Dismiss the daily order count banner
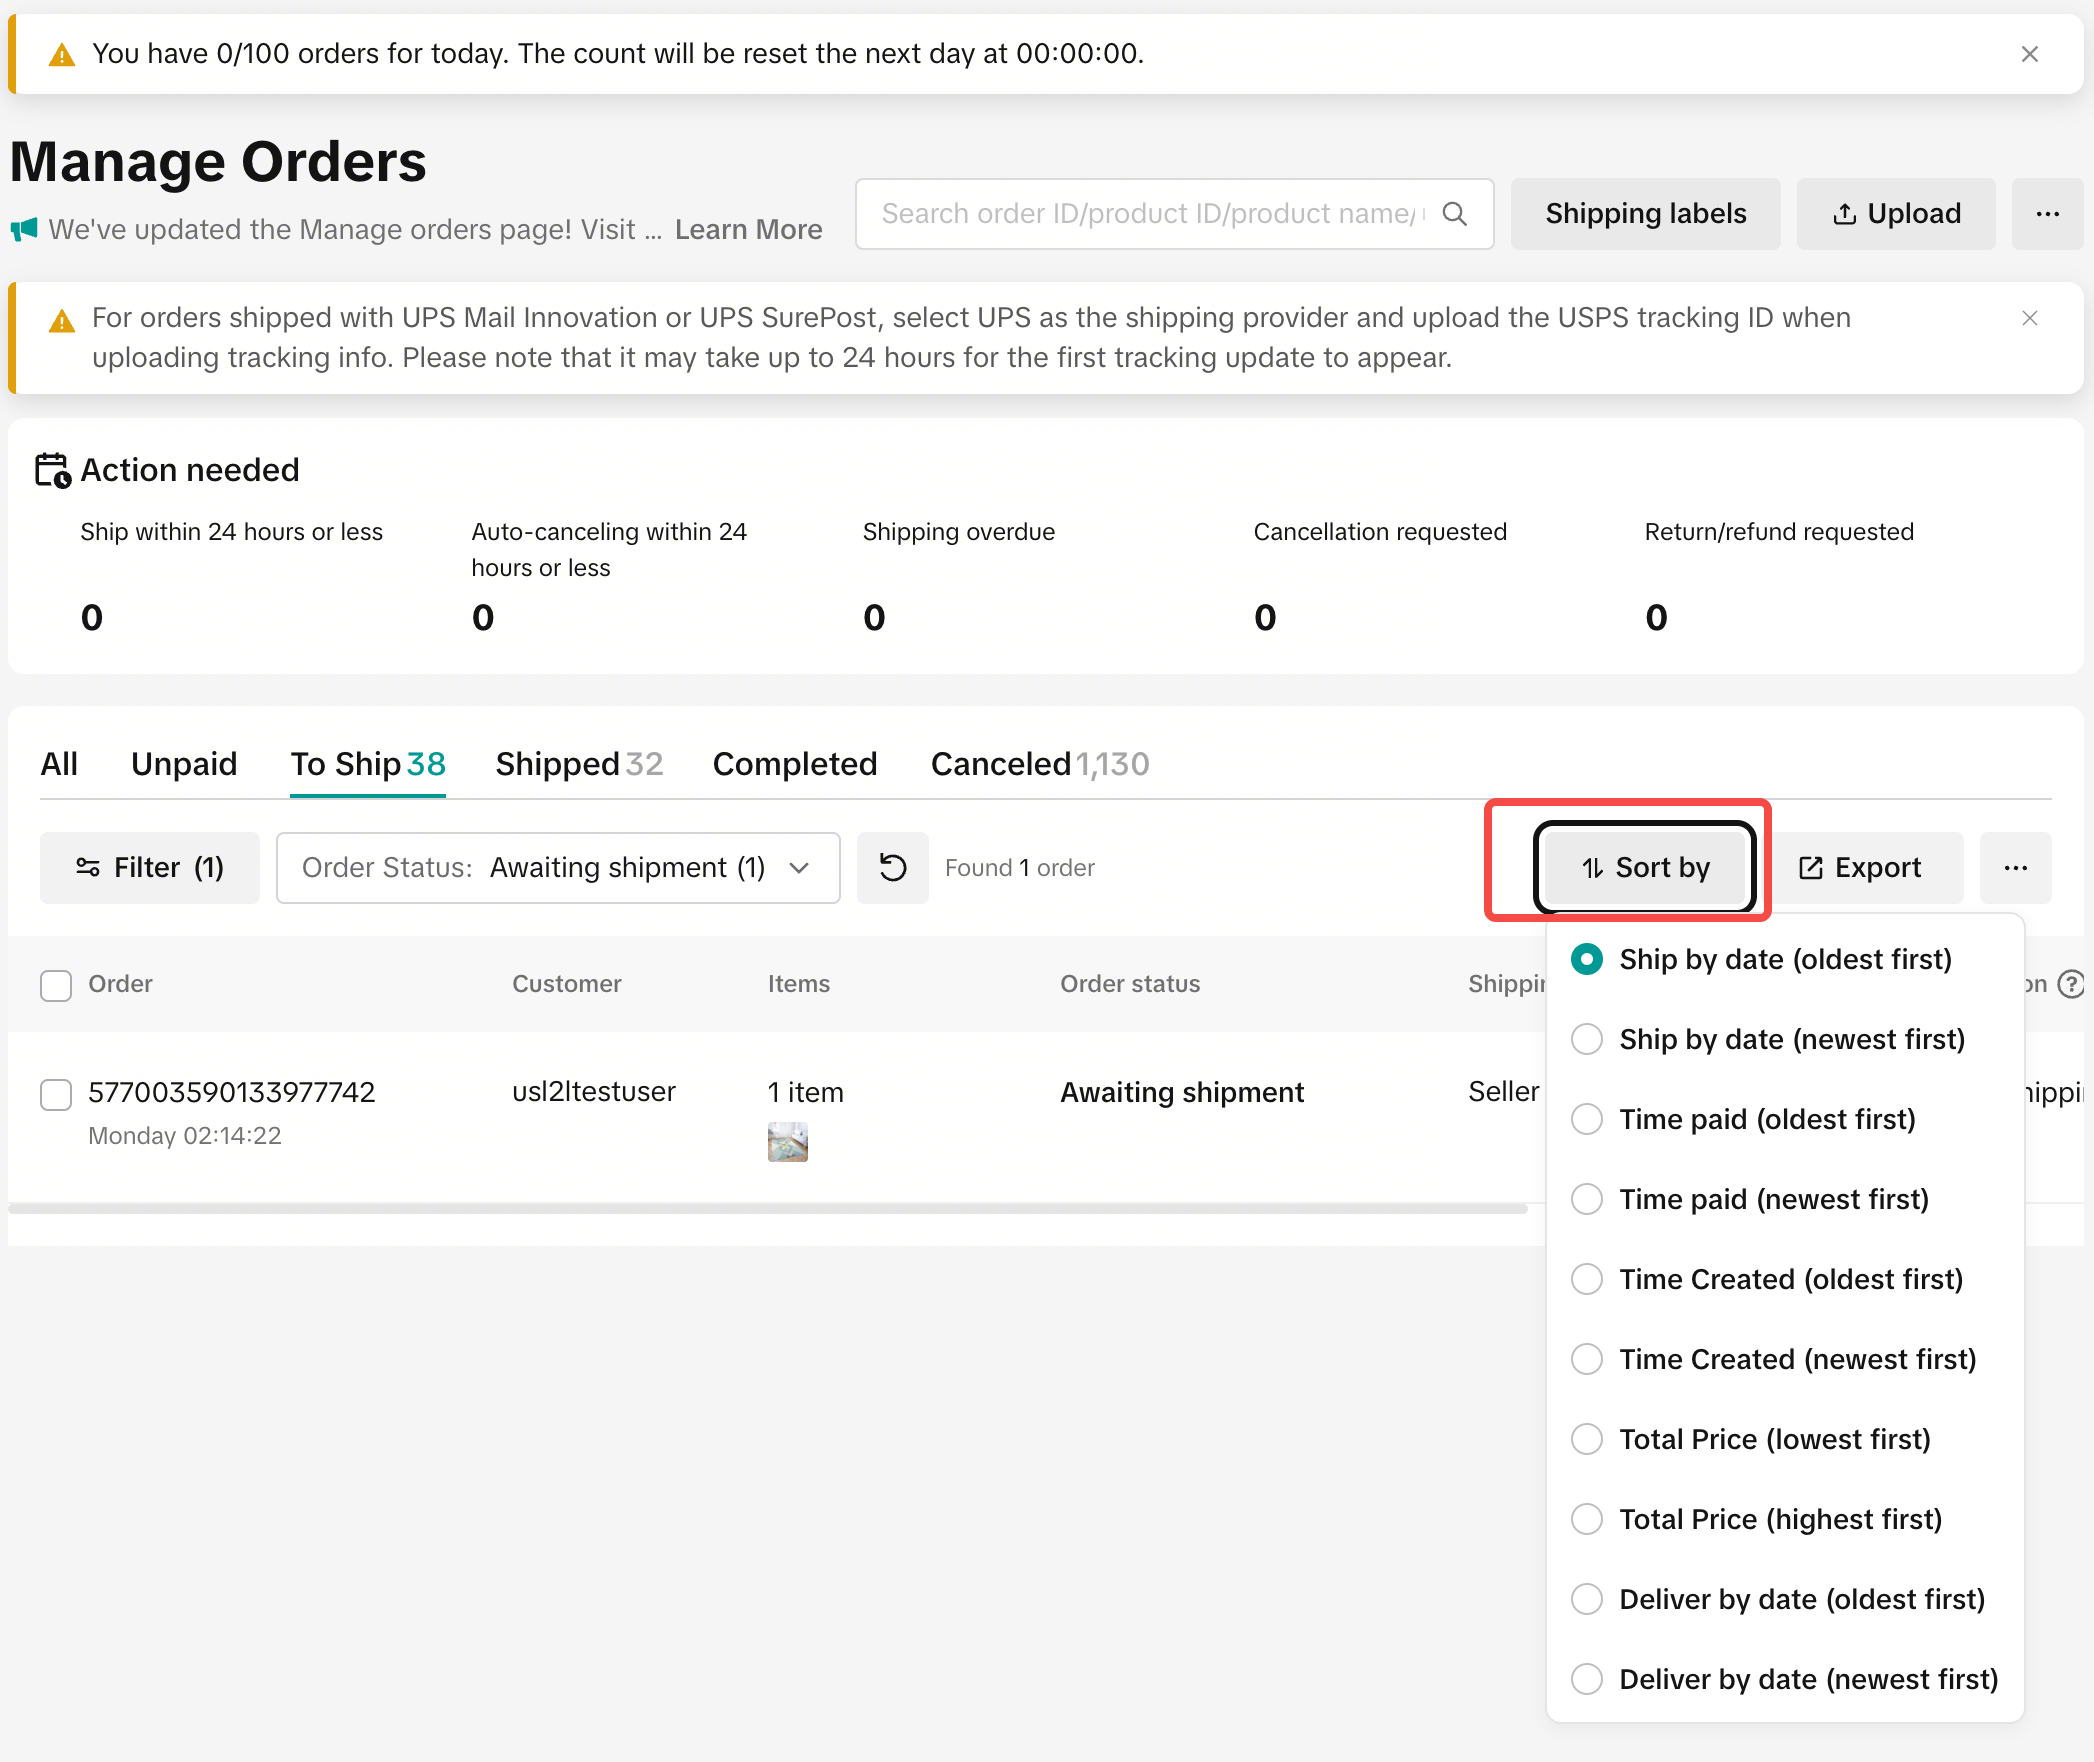This screenshot has width=2094, height=1762. click(2029, 54)
